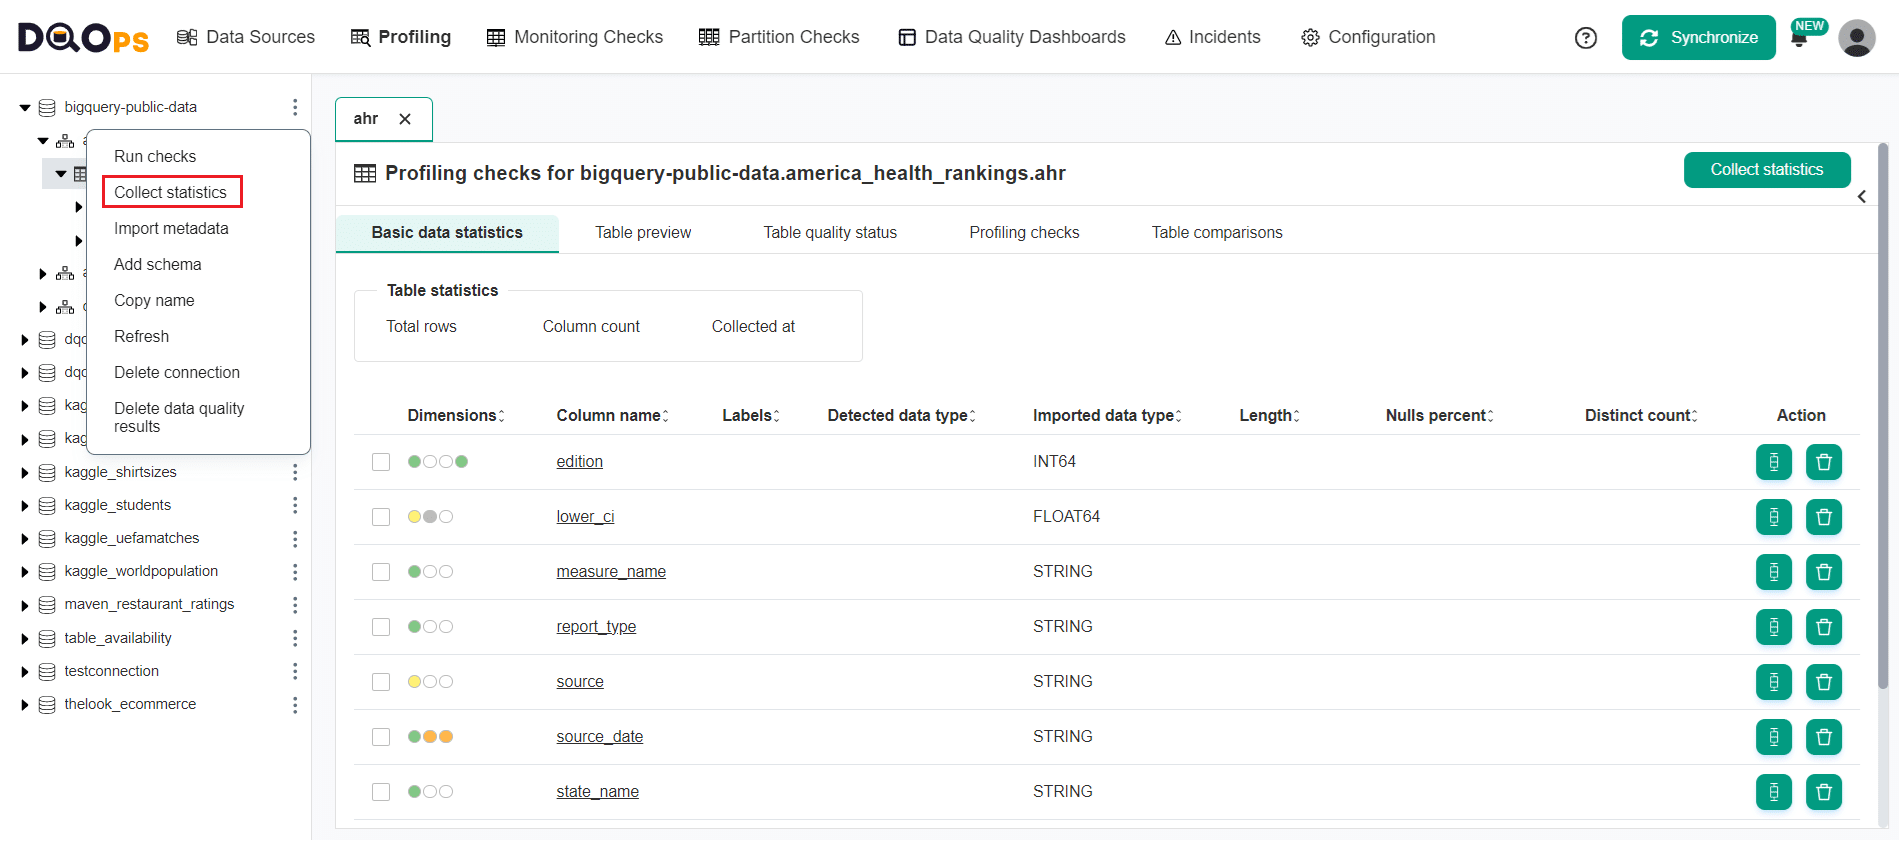
Task: Expand the kaggle_shirtsizes connection
Action: 25,473
